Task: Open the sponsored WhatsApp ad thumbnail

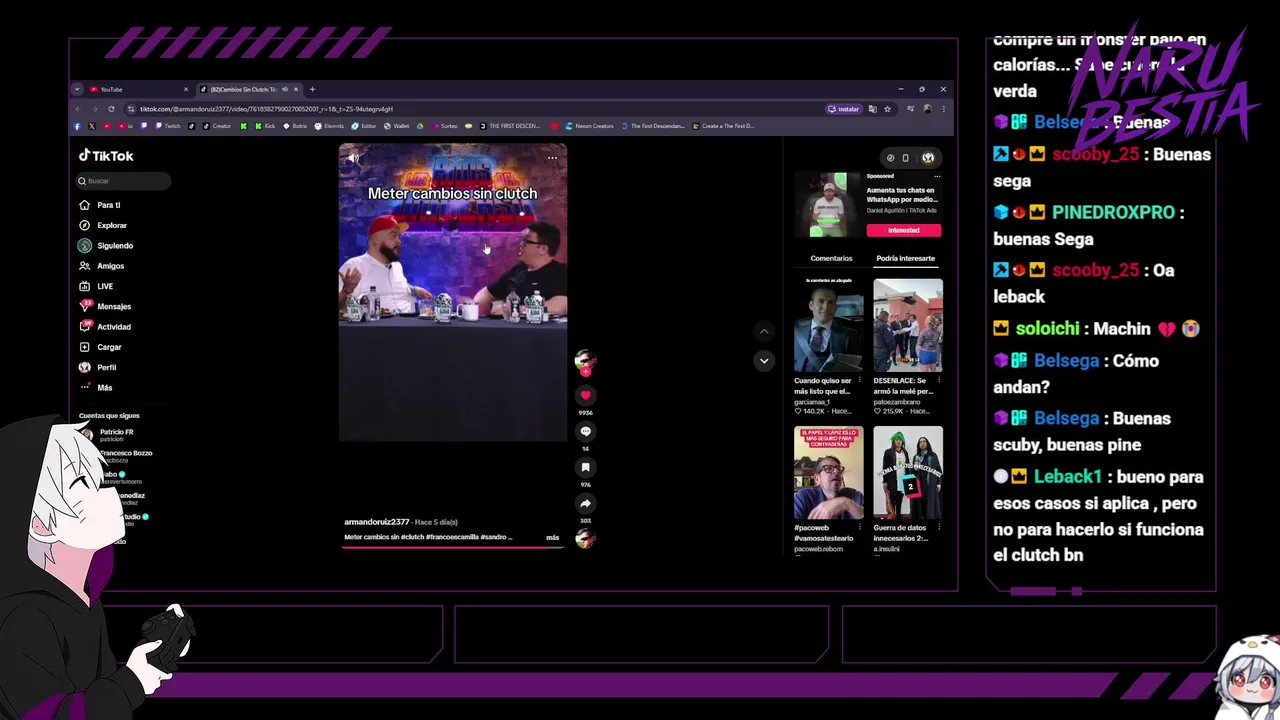Action: click(828, 205)
